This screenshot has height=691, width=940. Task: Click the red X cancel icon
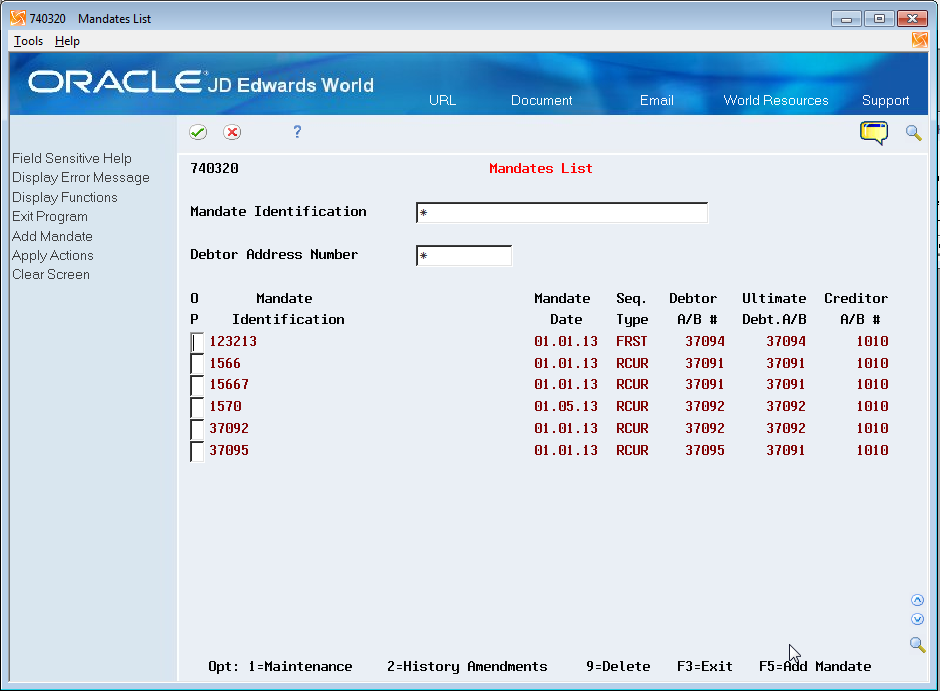232,132
